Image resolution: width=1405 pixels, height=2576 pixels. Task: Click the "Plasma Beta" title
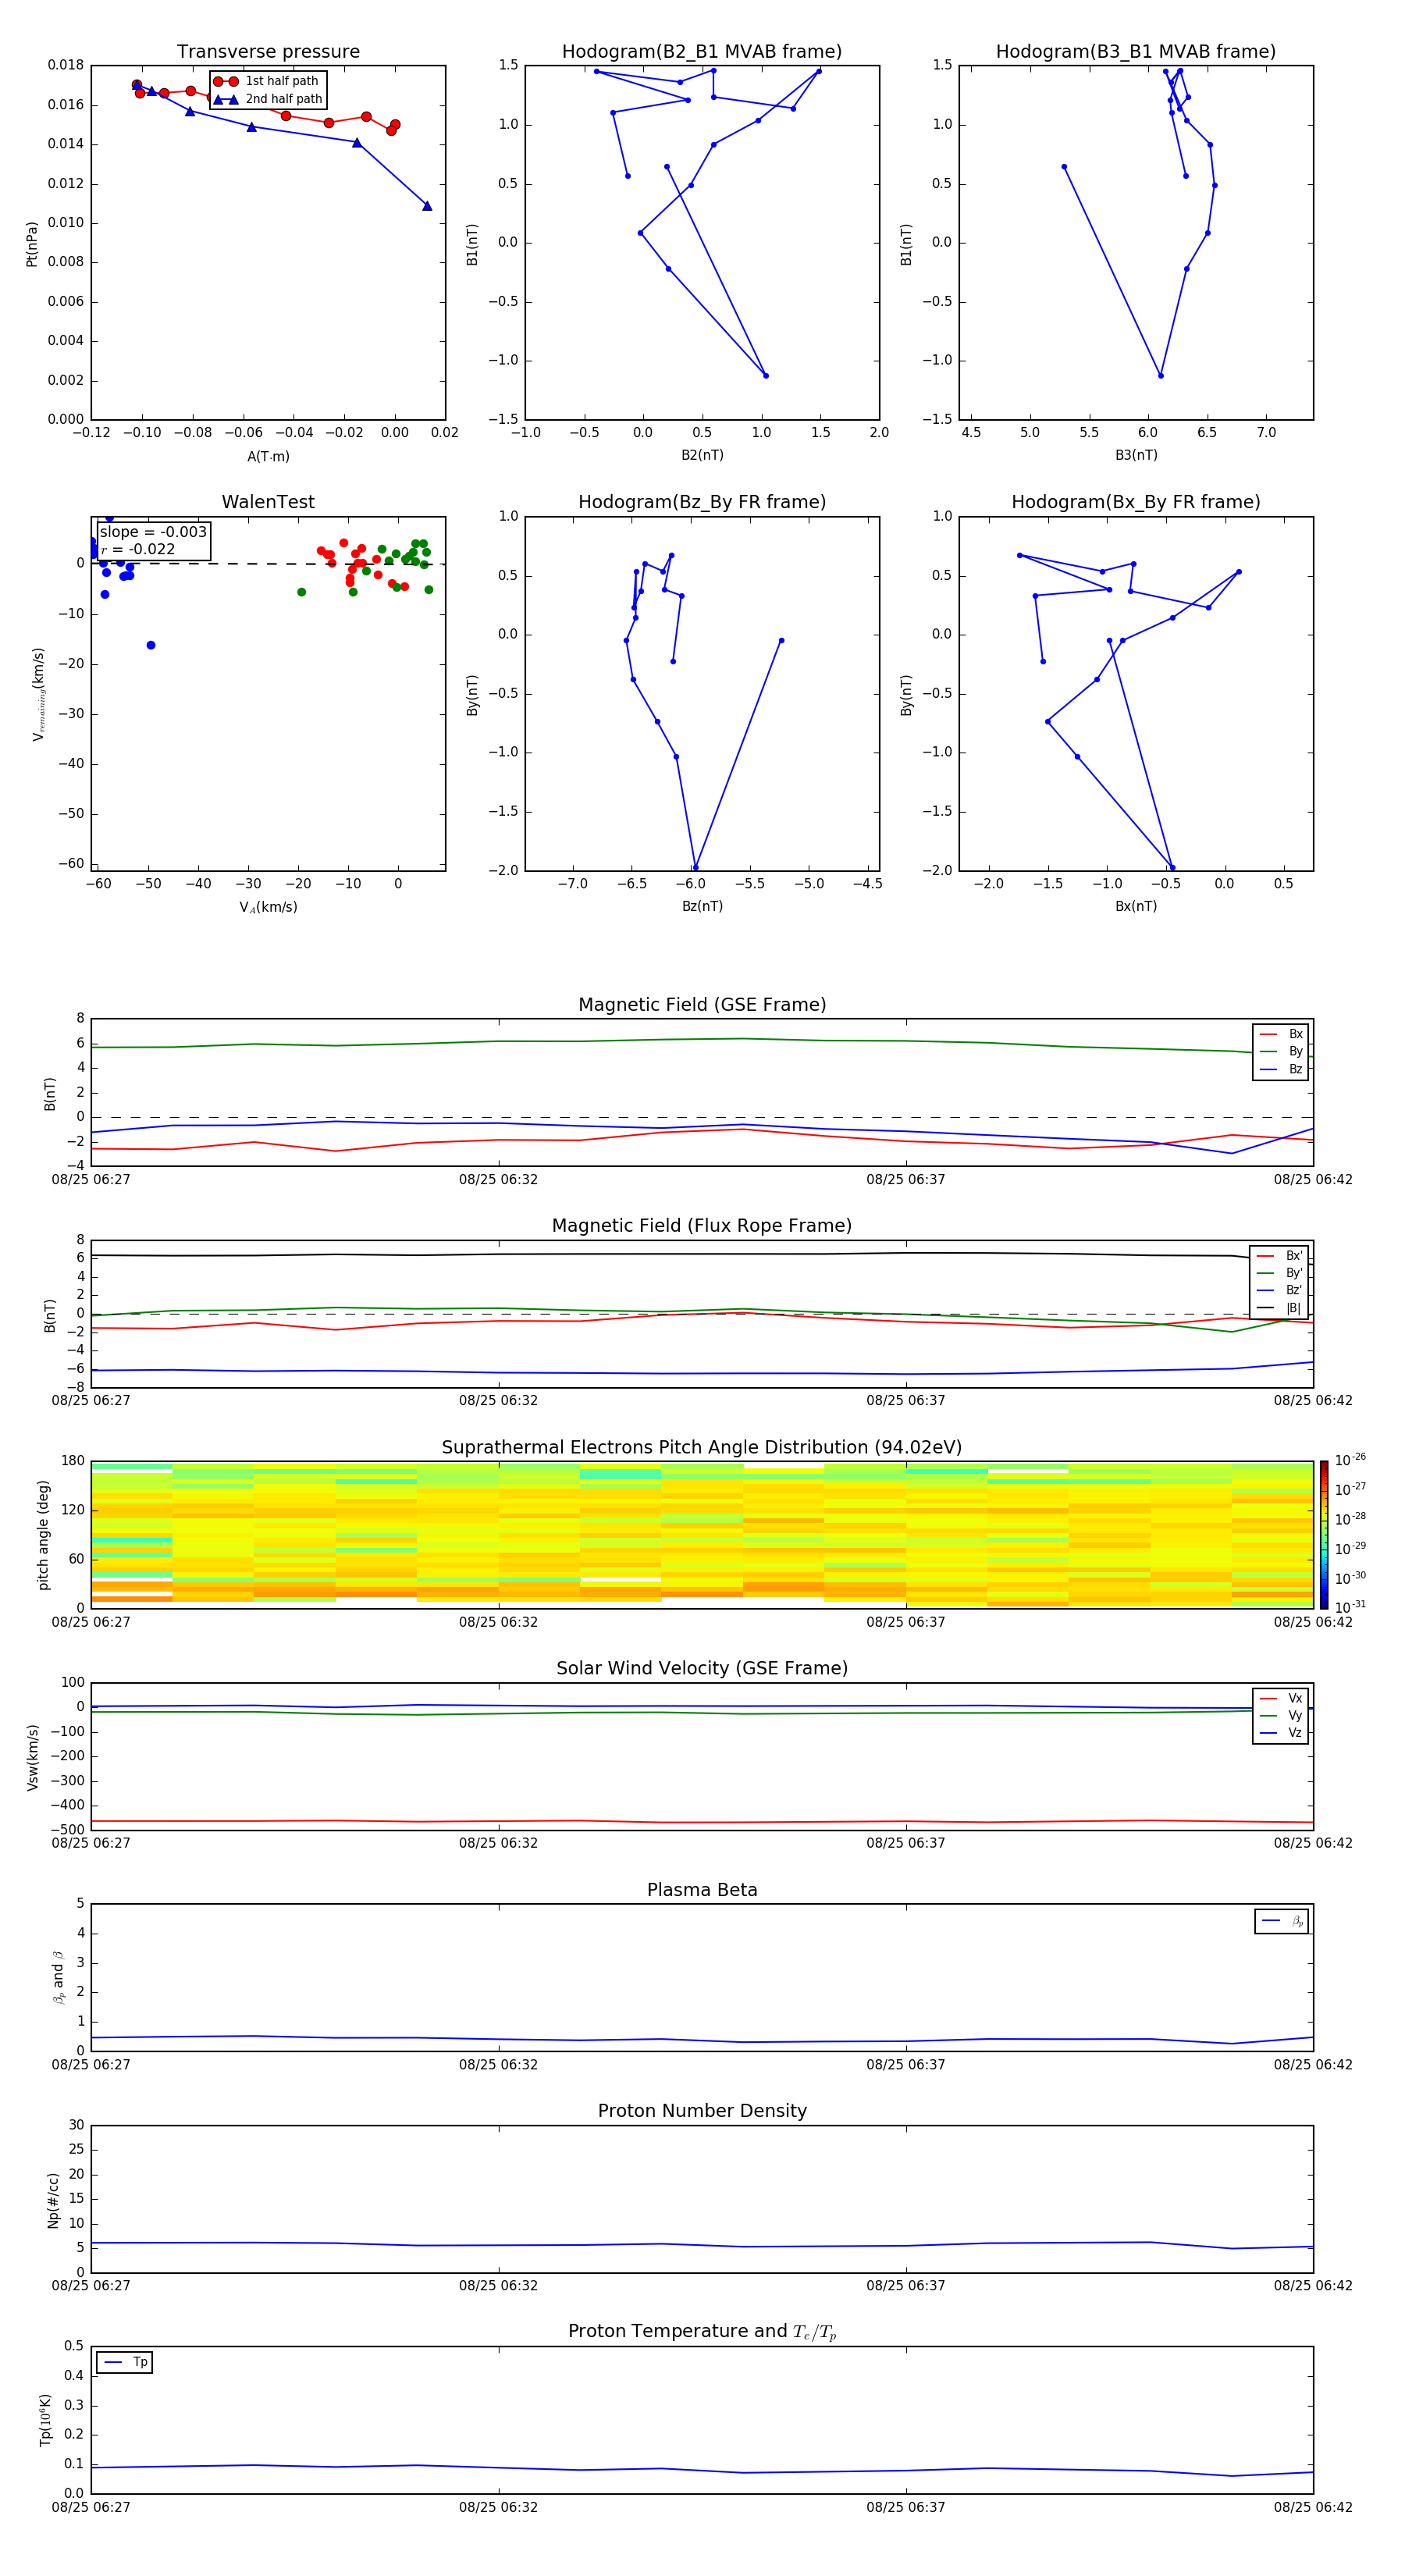pyautogui.click(x=702, y=1890)
